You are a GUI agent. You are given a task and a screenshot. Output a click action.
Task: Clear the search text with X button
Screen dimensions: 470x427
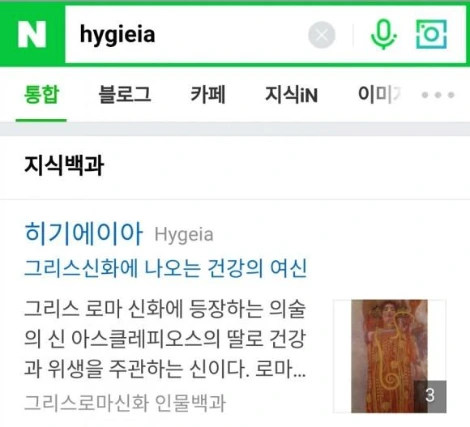[321, 35]
